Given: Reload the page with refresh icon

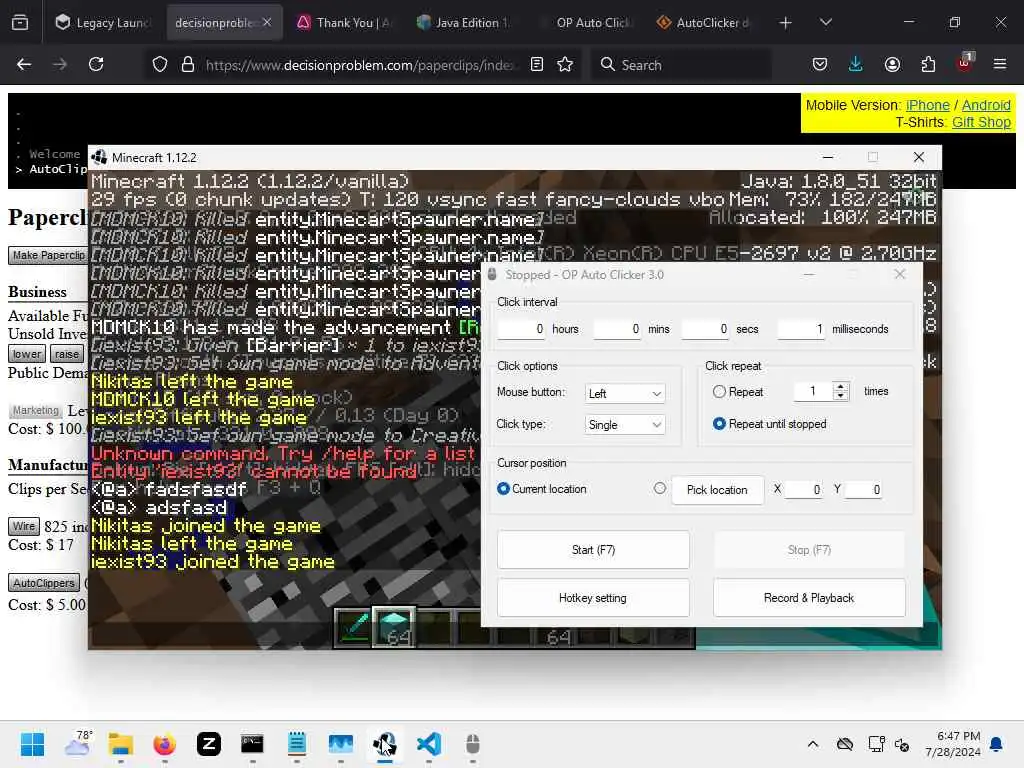Looking at the screenshot, I should (x=96, y=64).
